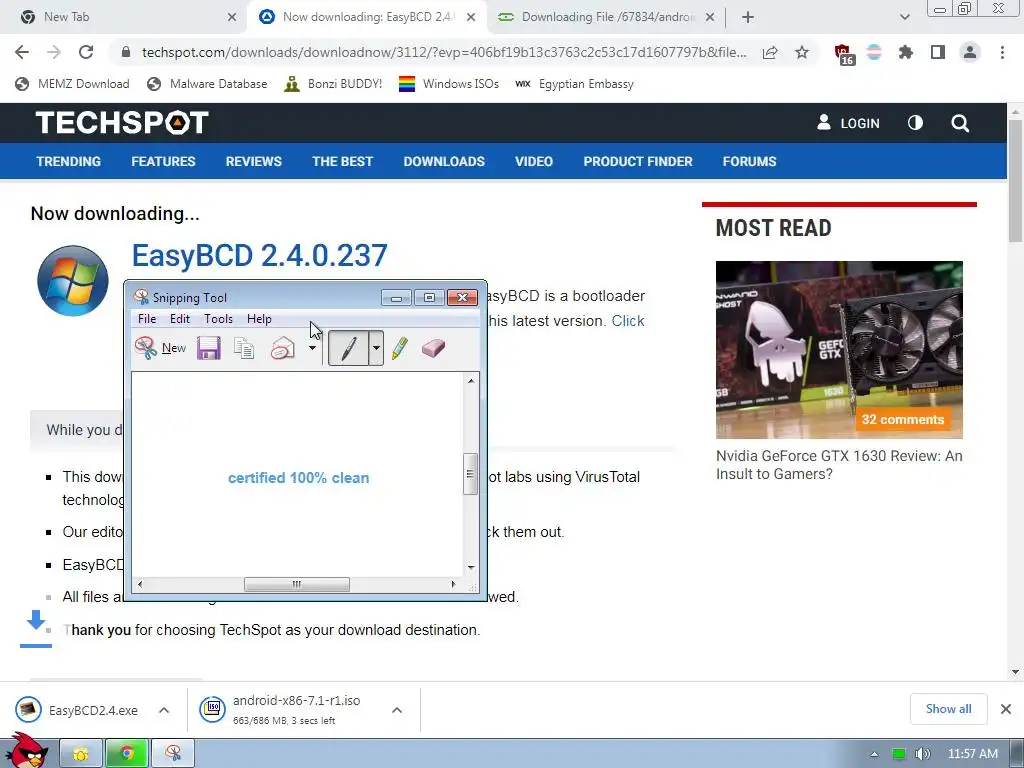Screen dimensions: 1024x768
Task: Click the snip's scroll-down arrow
Action: (471, 568)
